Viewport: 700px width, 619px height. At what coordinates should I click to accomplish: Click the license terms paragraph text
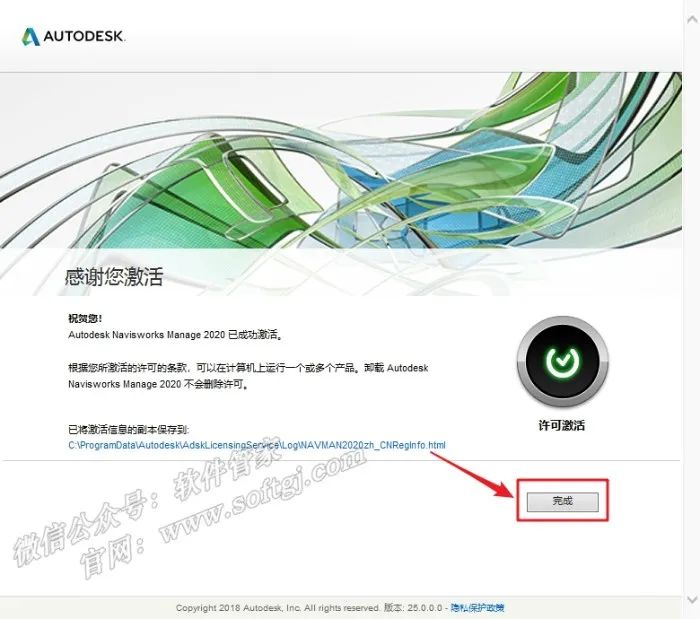(248, 376)
